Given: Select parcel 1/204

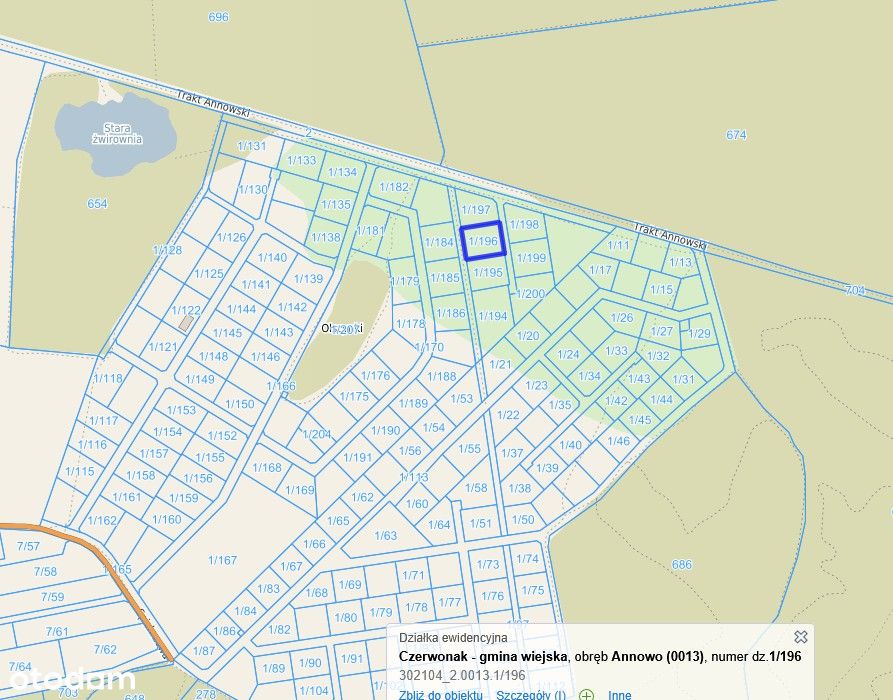Looking at the screenshot, I should coord(317,434).
